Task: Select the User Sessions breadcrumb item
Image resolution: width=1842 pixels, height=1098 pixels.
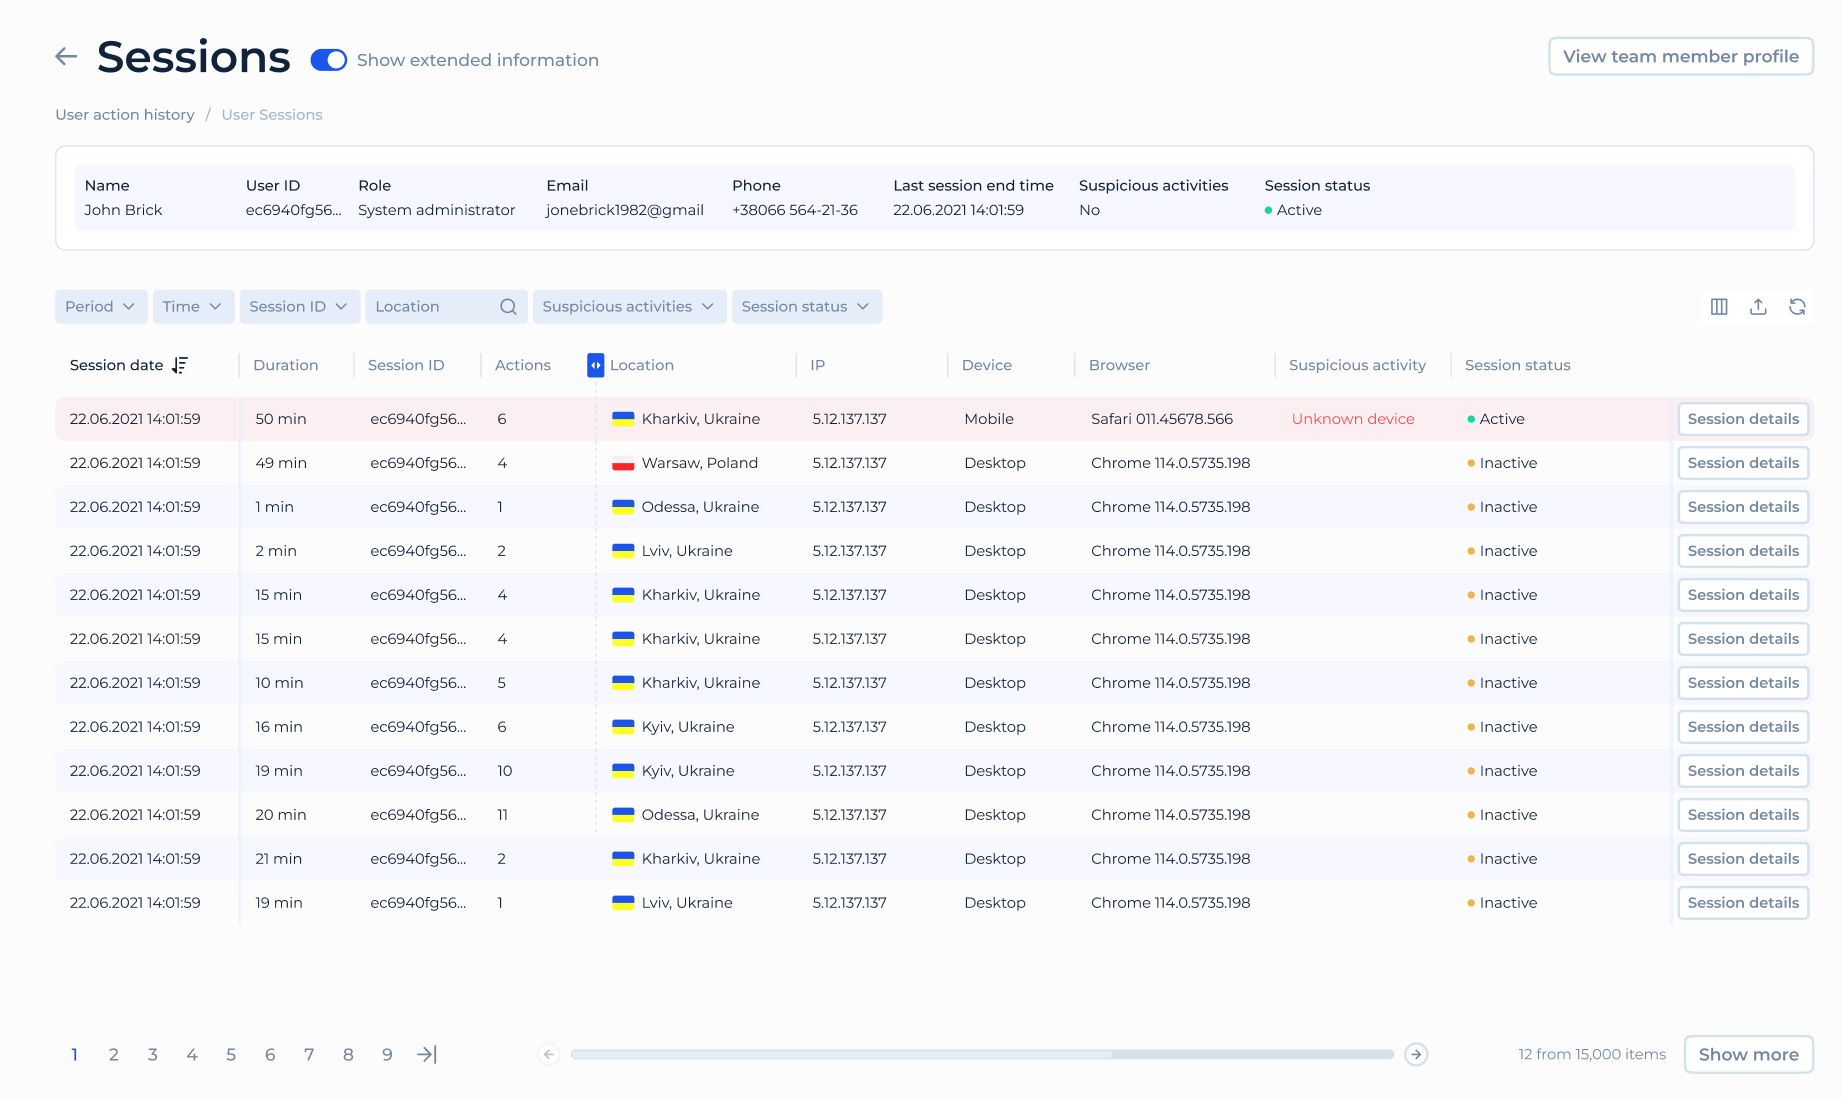Action: [x=272, y=114]
